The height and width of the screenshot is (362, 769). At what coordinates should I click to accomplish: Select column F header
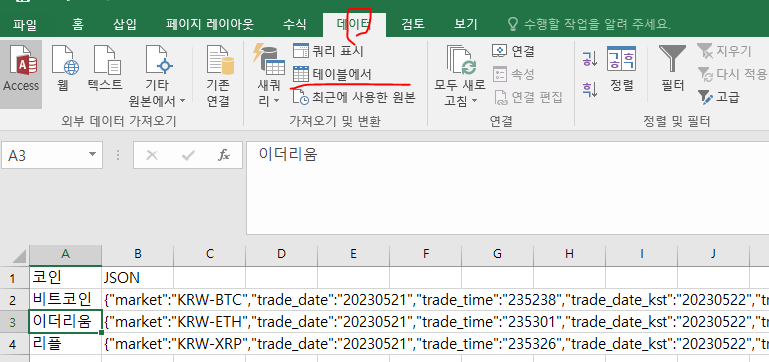[x=426, y=254]
